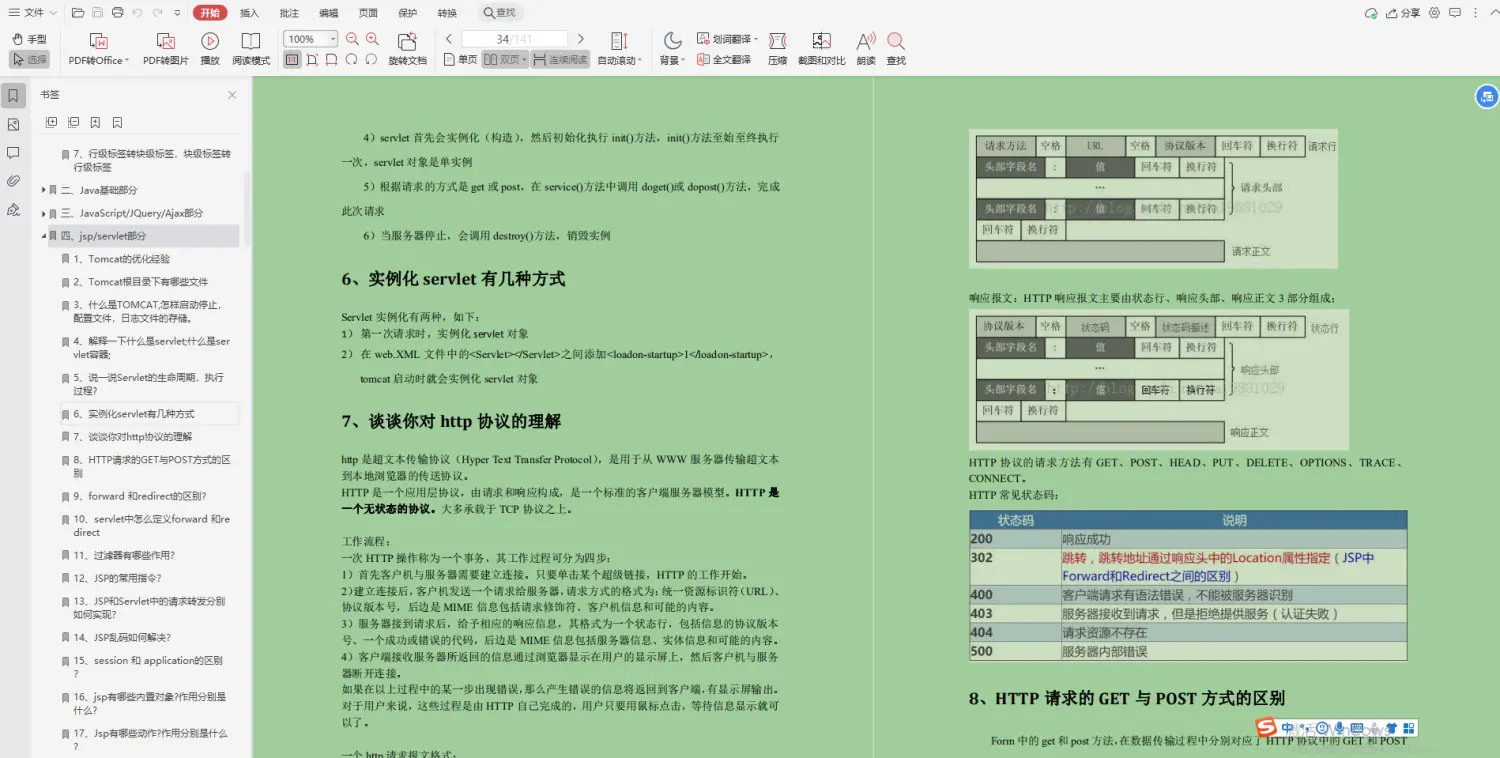
Task: Open the 文件 file menu dropdown
Action: click(x=32, y=13)
